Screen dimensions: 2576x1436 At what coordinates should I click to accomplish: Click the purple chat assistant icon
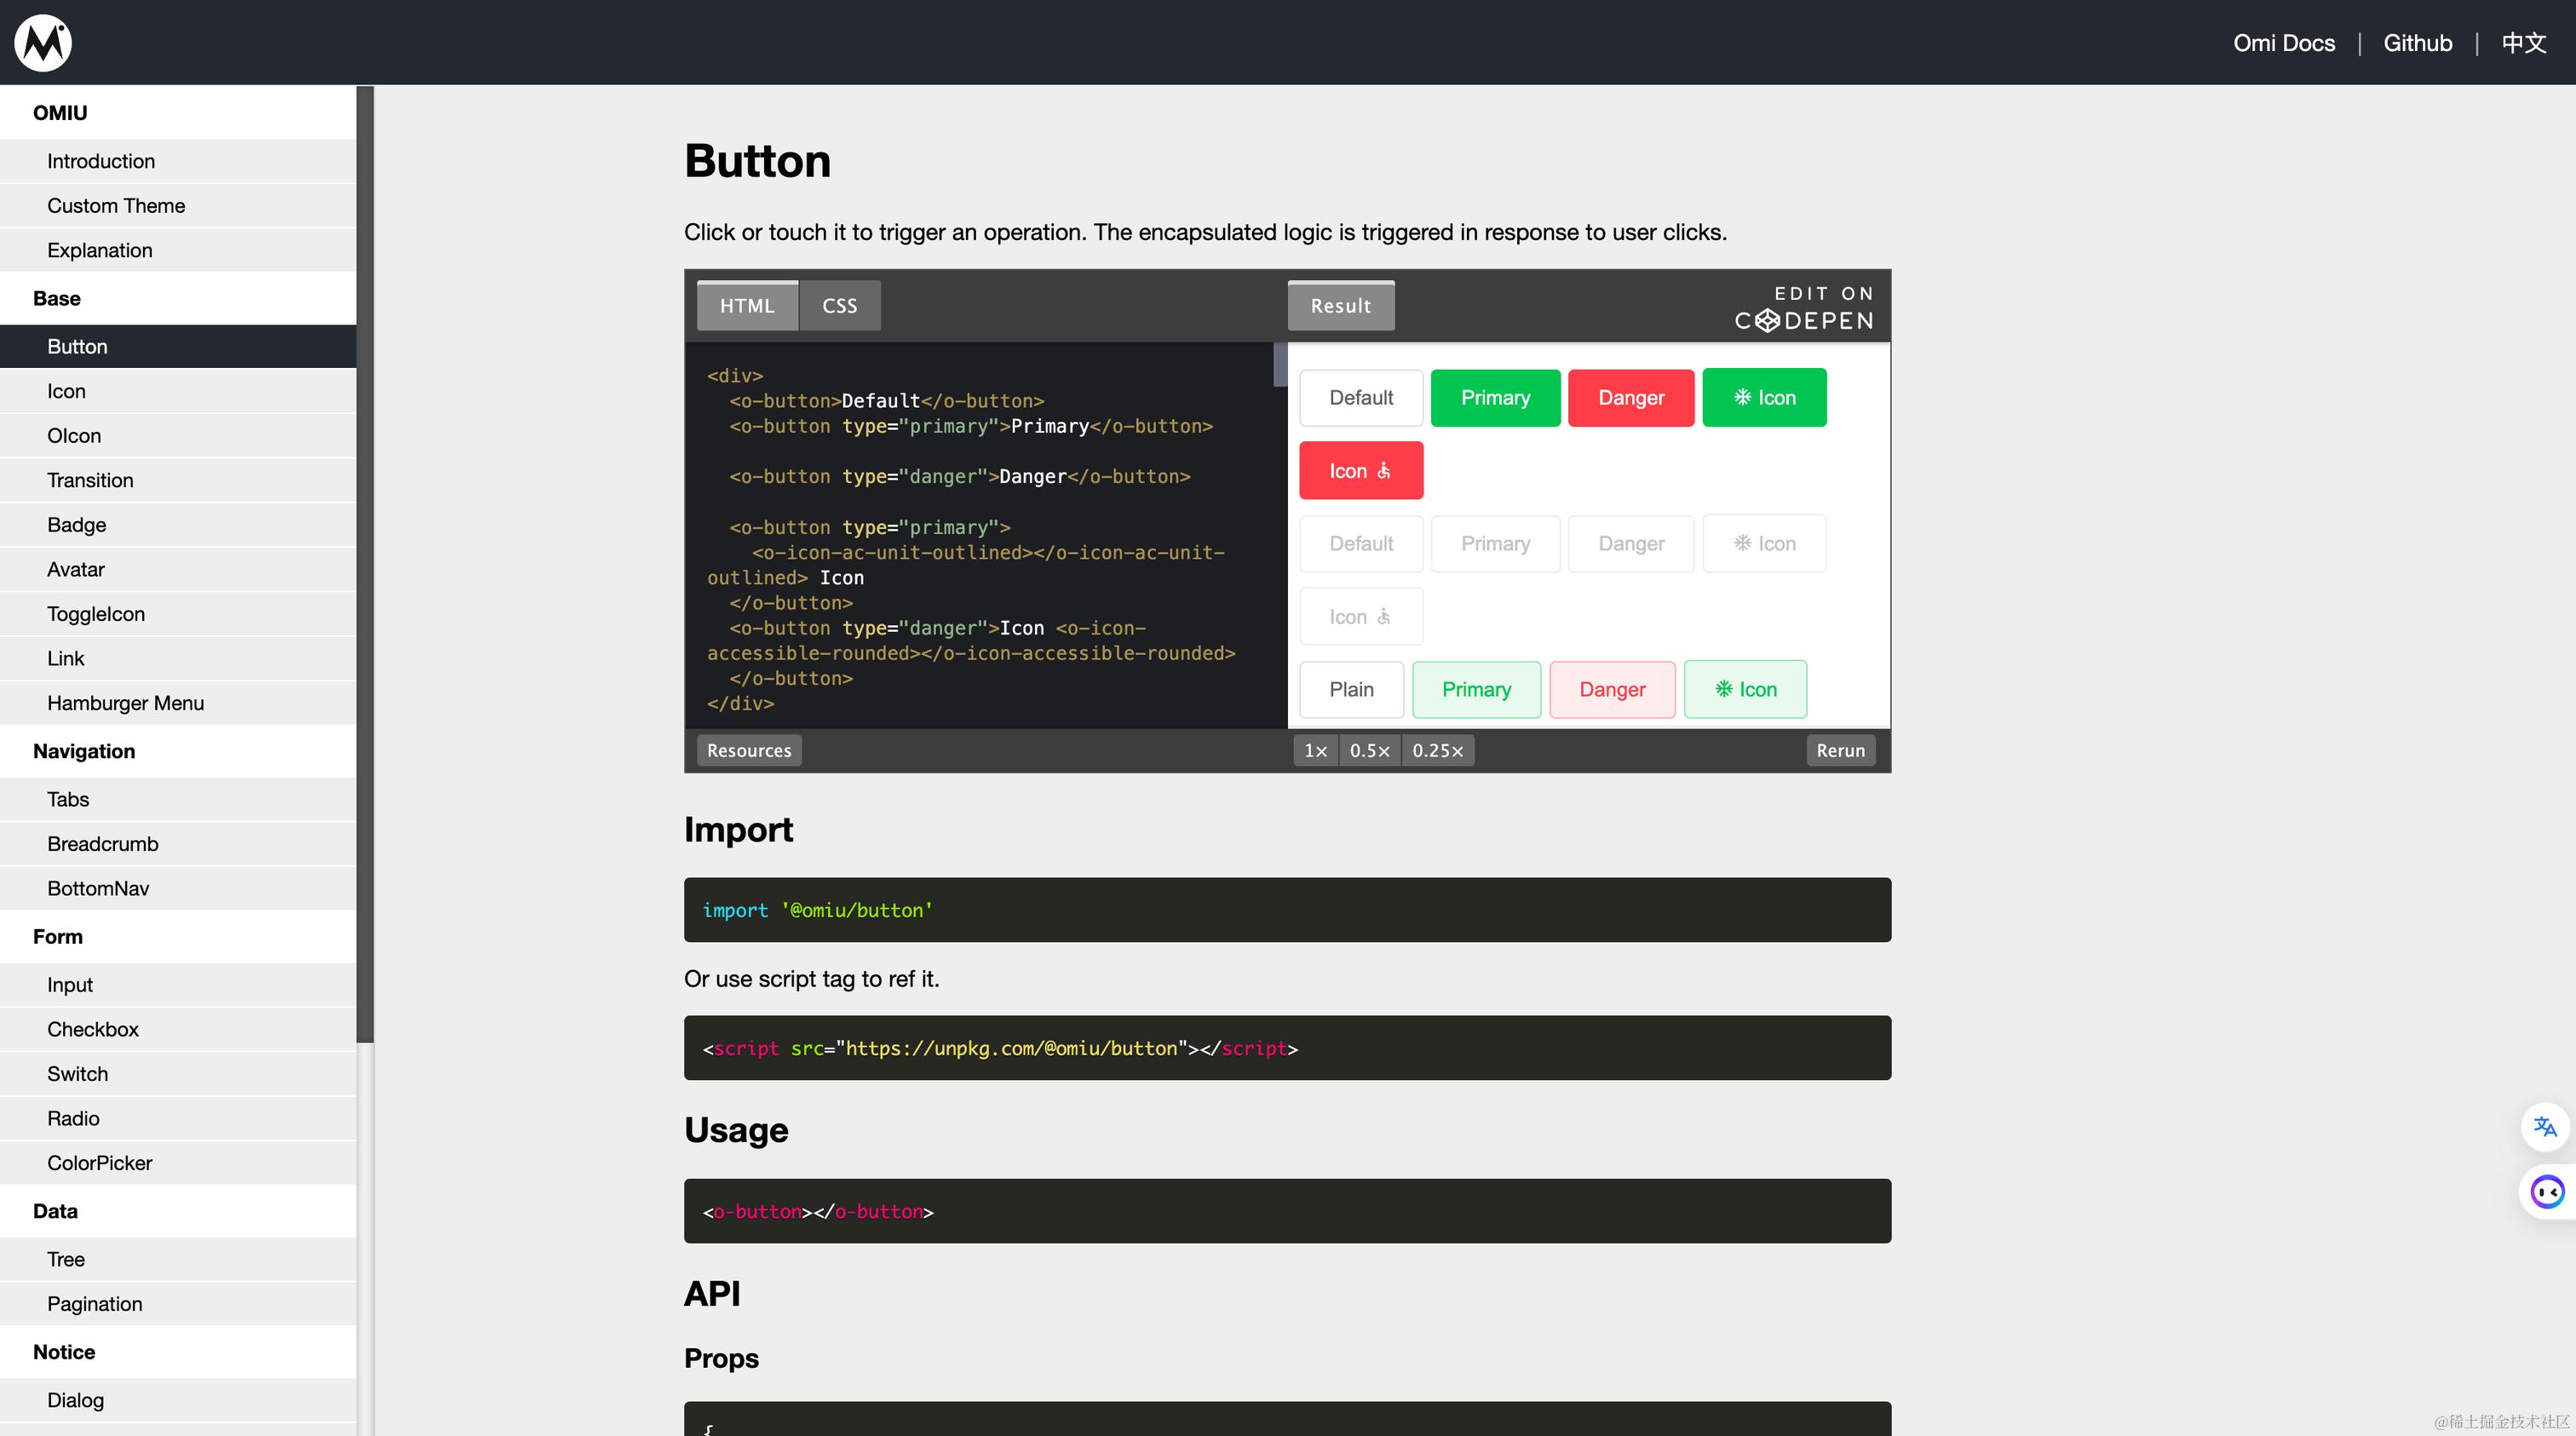(2546, 1191)
